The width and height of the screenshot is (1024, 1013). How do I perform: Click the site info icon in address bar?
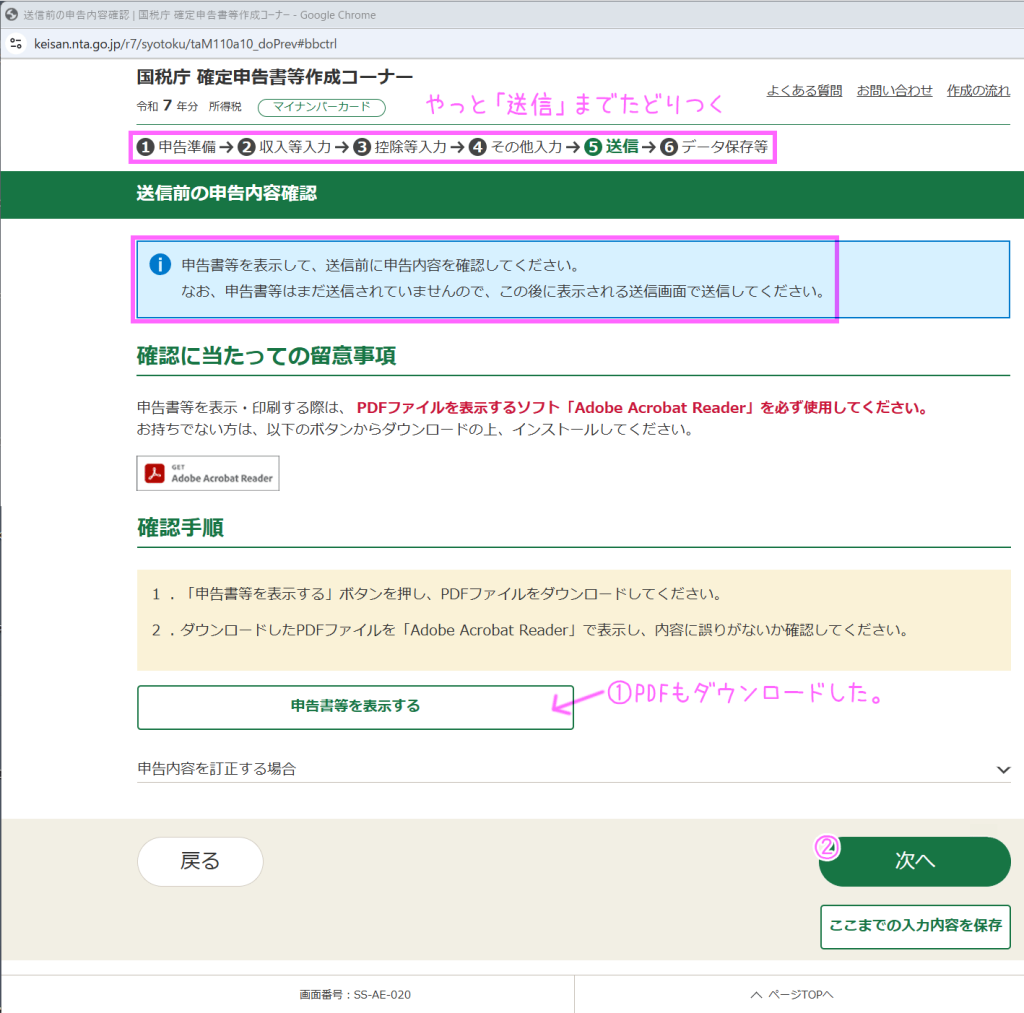coord(15,44)
